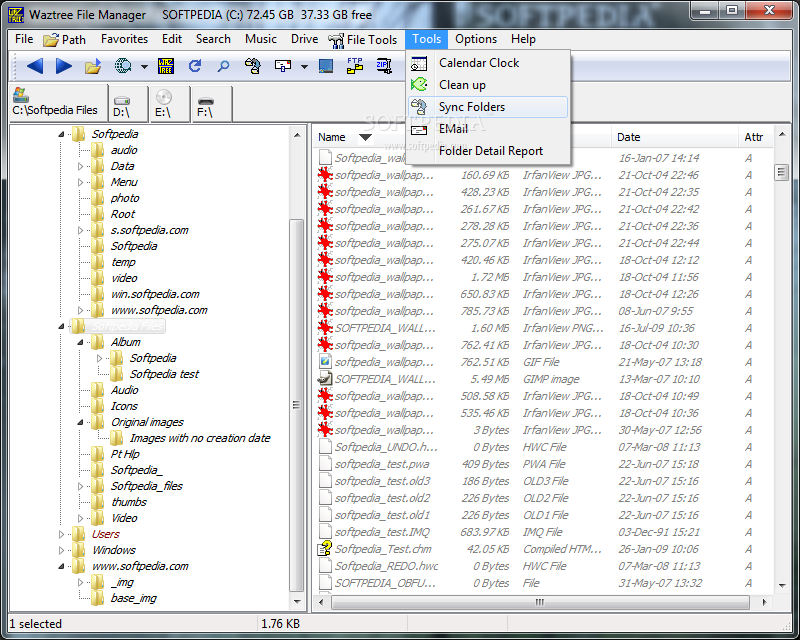Select the softpedia_test.pwa file
This screenshot has height=640, width=800.
[382, 464]
